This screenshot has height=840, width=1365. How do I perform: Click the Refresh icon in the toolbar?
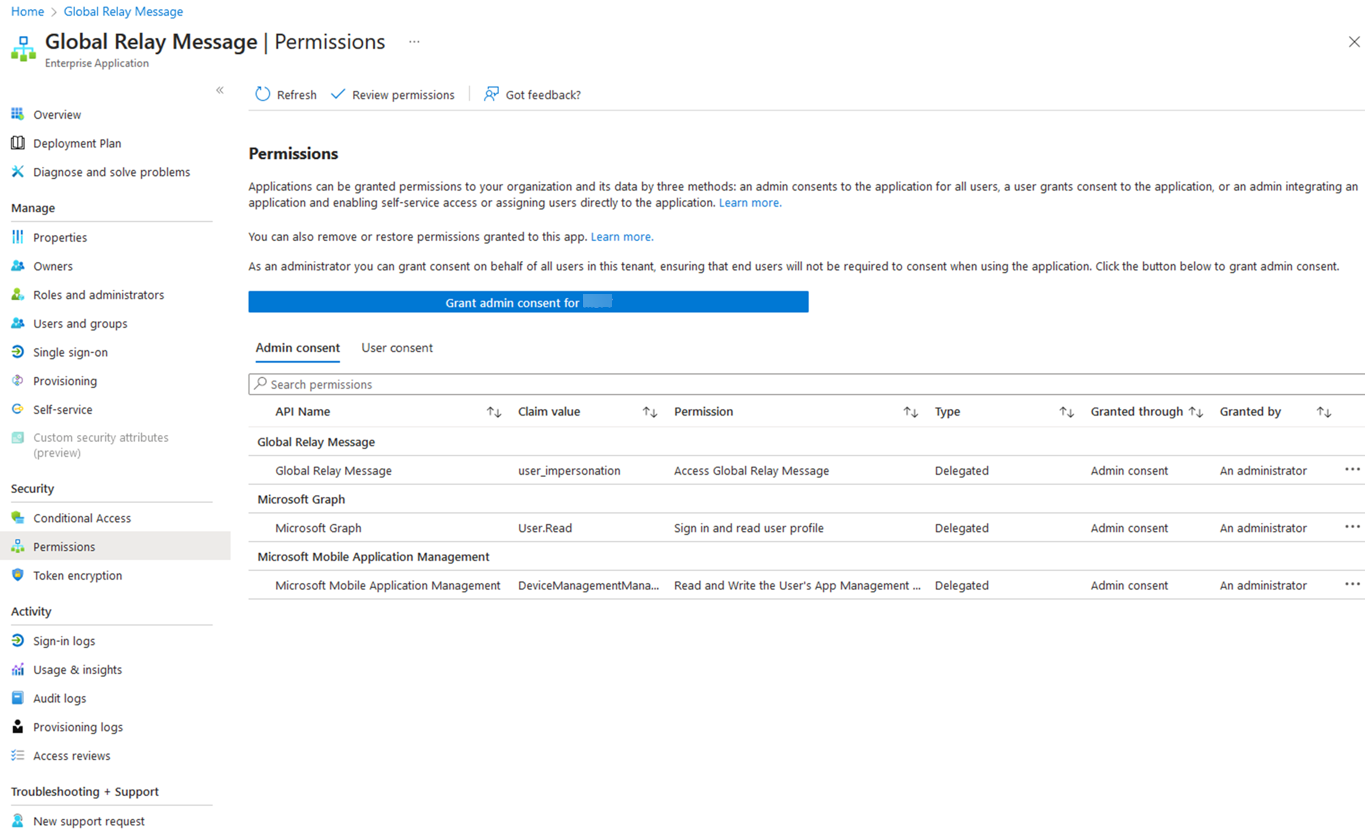pos(262,94)
